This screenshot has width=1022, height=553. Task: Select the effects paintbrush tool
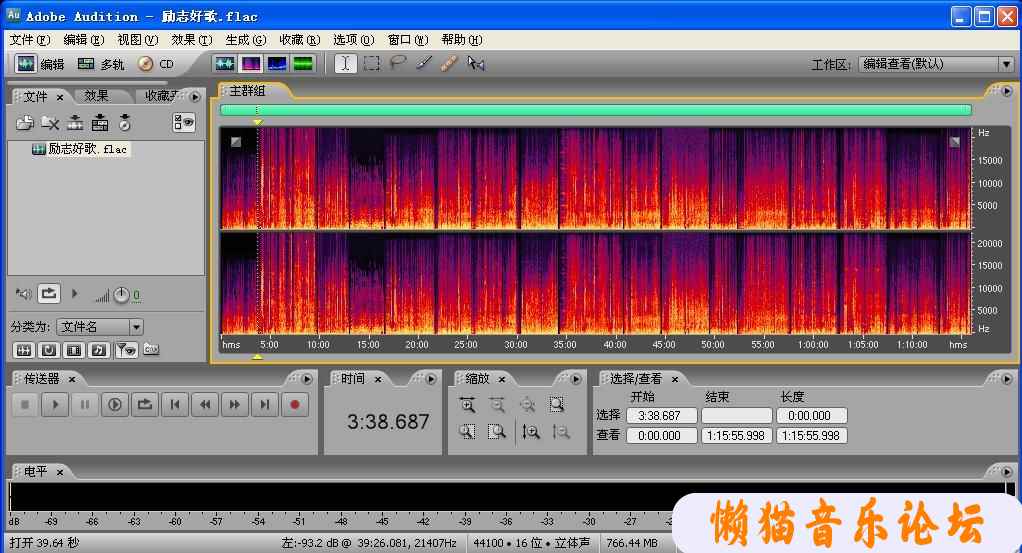click(x=424, y=63)
